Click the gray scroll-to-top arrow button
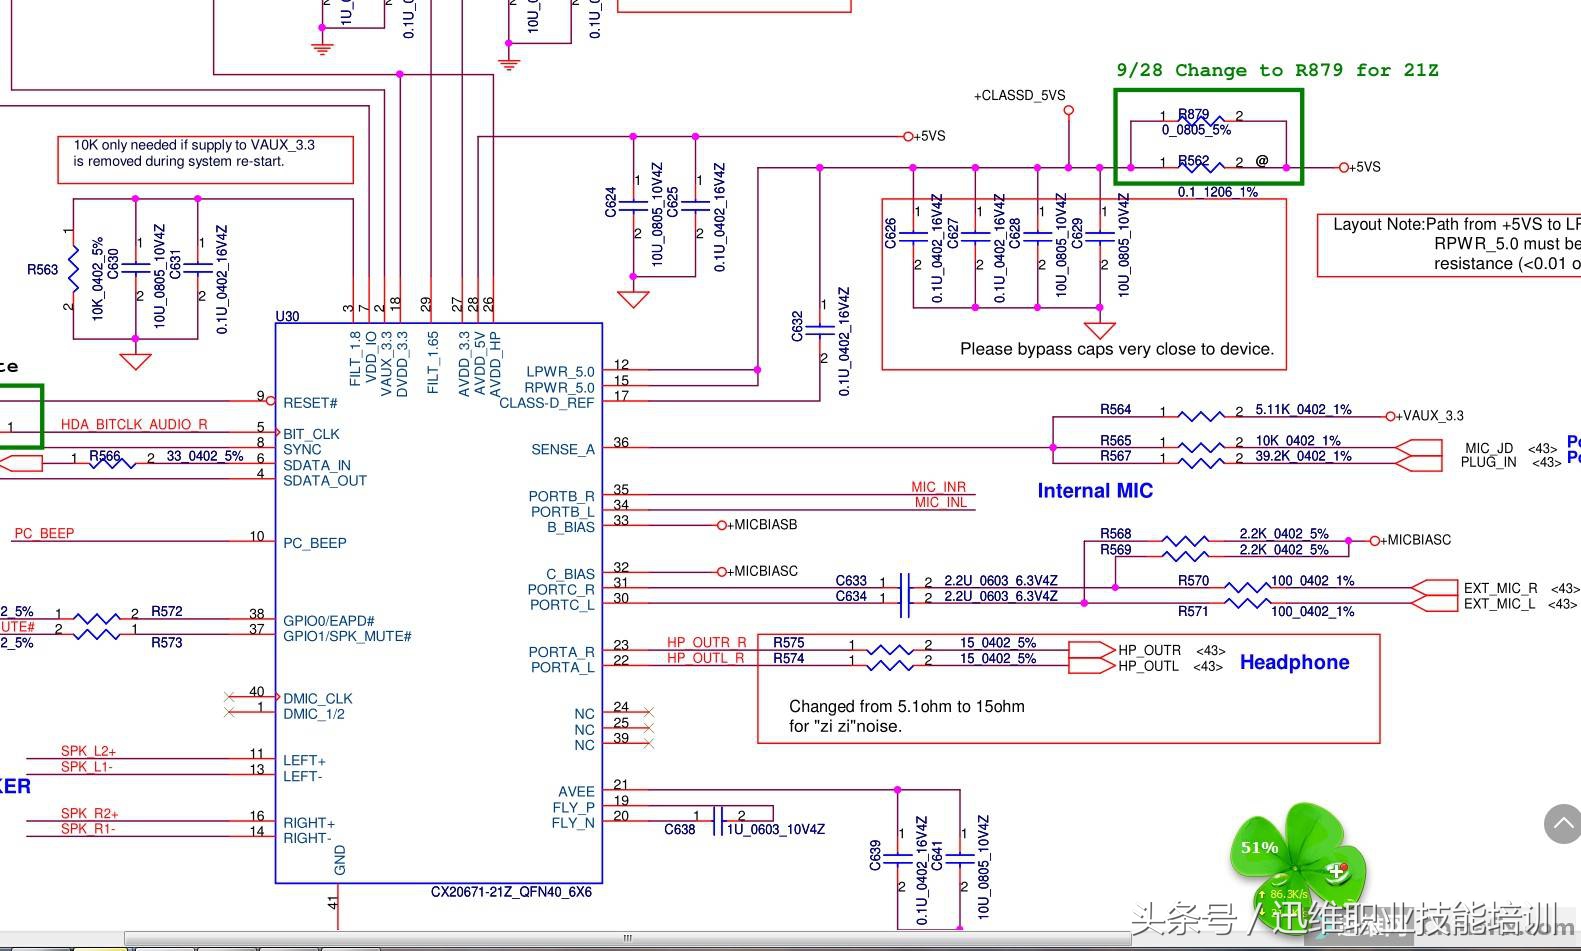 (1562, 824)
